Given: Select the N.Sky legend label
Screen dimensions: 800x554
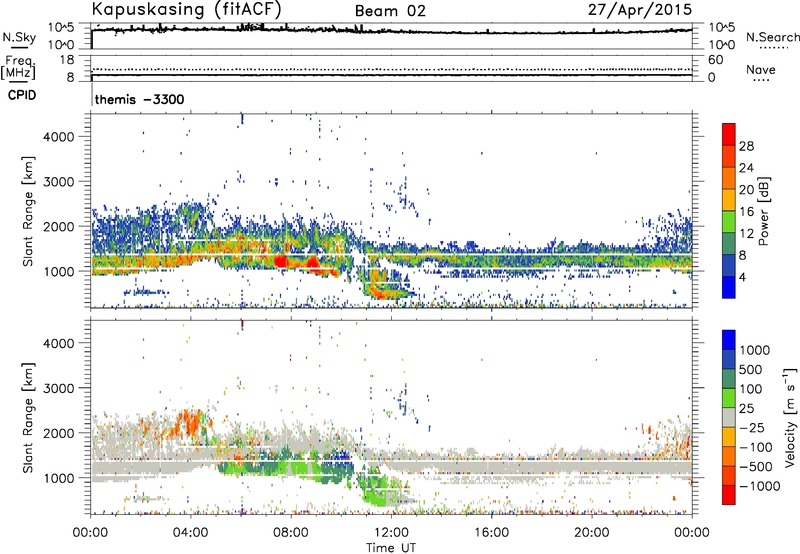Looking at the screenshot, I should (x=19, y=37).
